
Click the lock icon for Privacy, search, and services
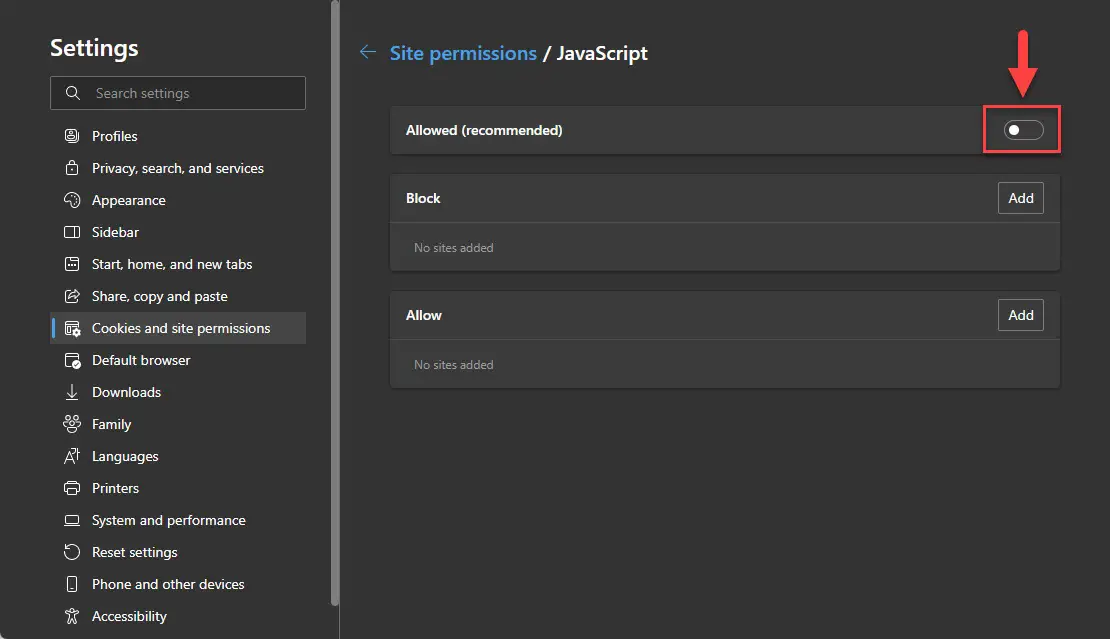point(71,168)
